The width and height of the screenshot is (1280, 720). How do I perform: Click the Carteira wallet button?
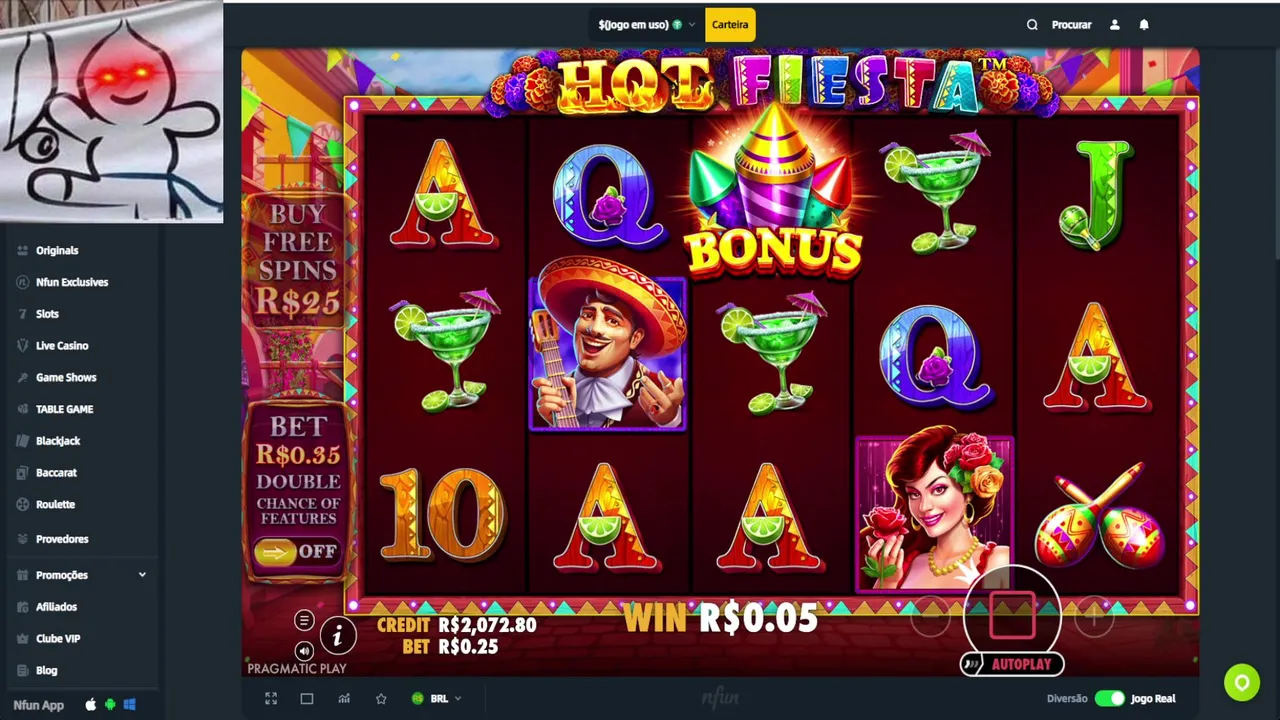[x=730, y=25]
